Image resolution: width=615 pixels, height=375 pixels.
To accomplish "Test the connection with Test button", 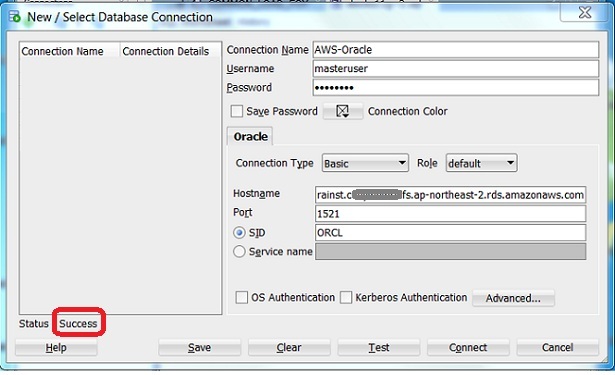I will [378, 348].
